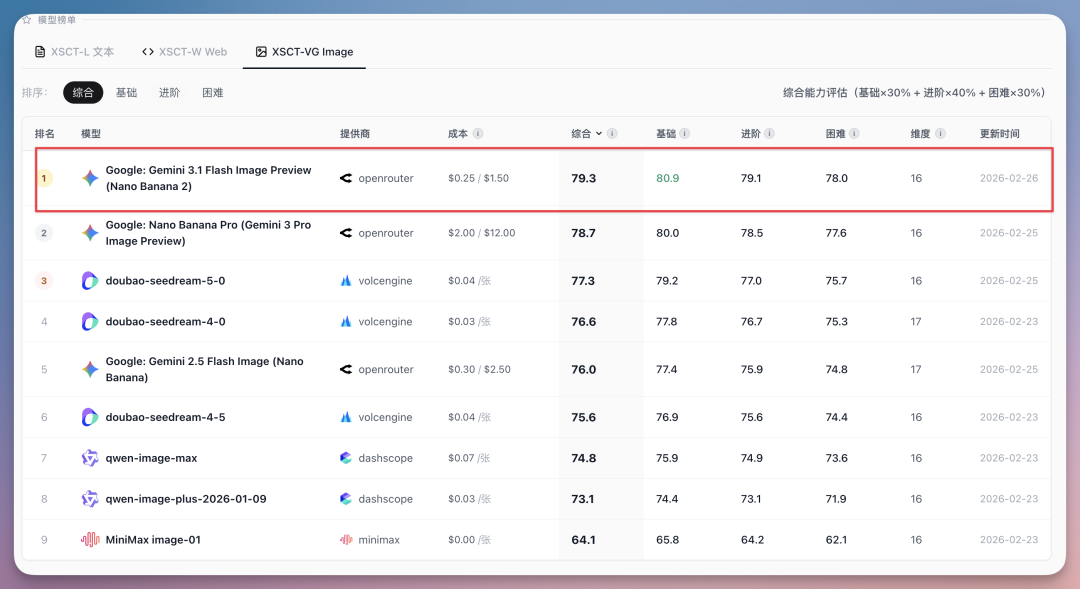Click the info icon next to 基础 header

click(685, 134)
